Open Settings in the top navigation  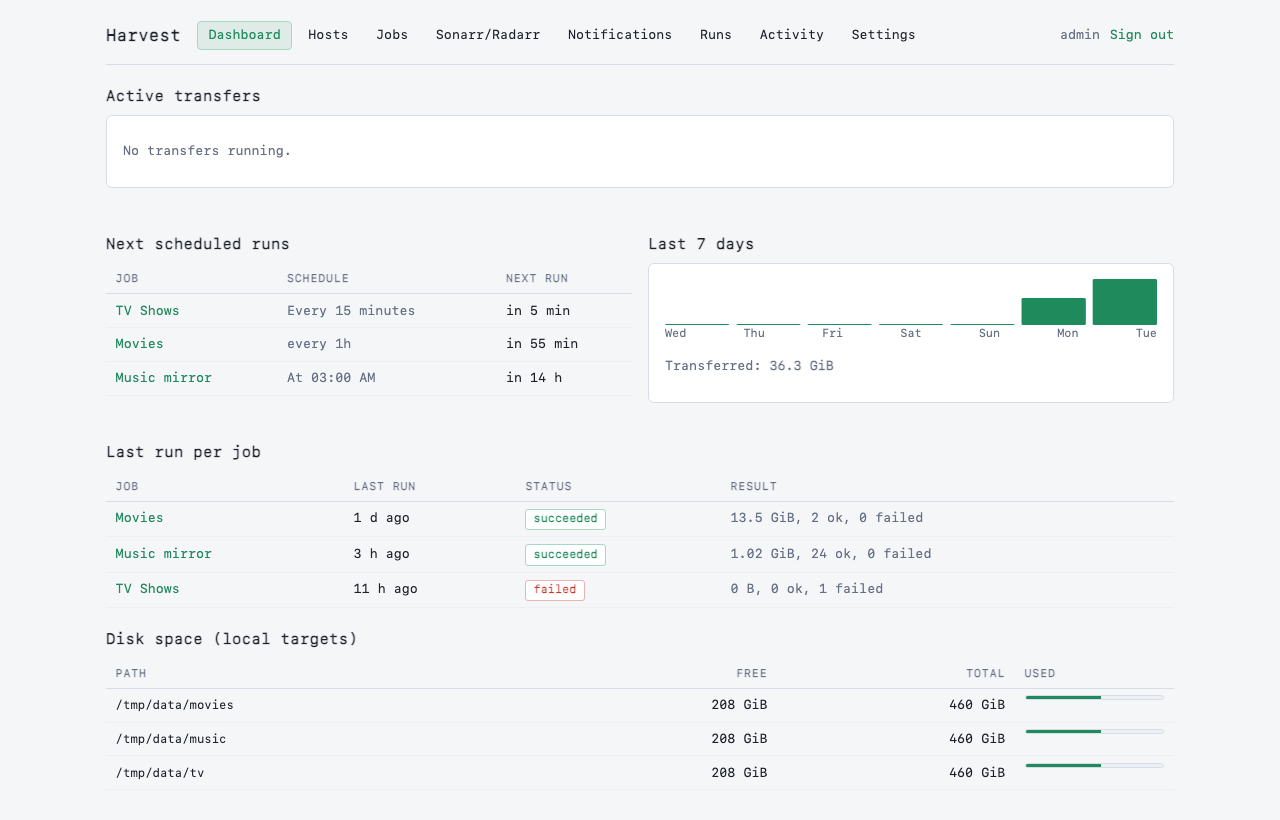[884, 35]
